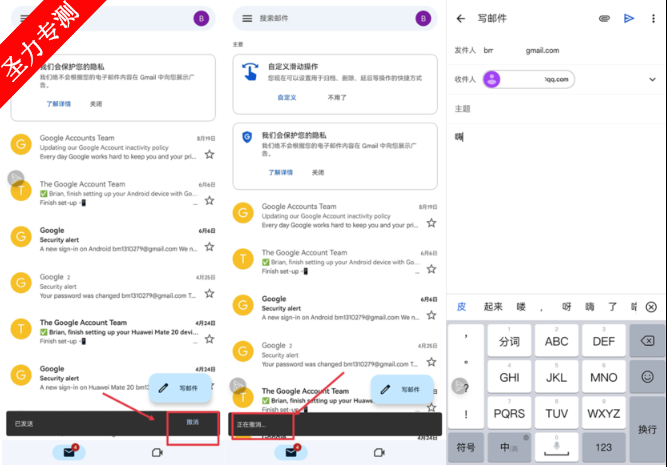Star Google 2 password email in 已发送 inbox
Screen dimensions: 667x468
pos(209,293)
